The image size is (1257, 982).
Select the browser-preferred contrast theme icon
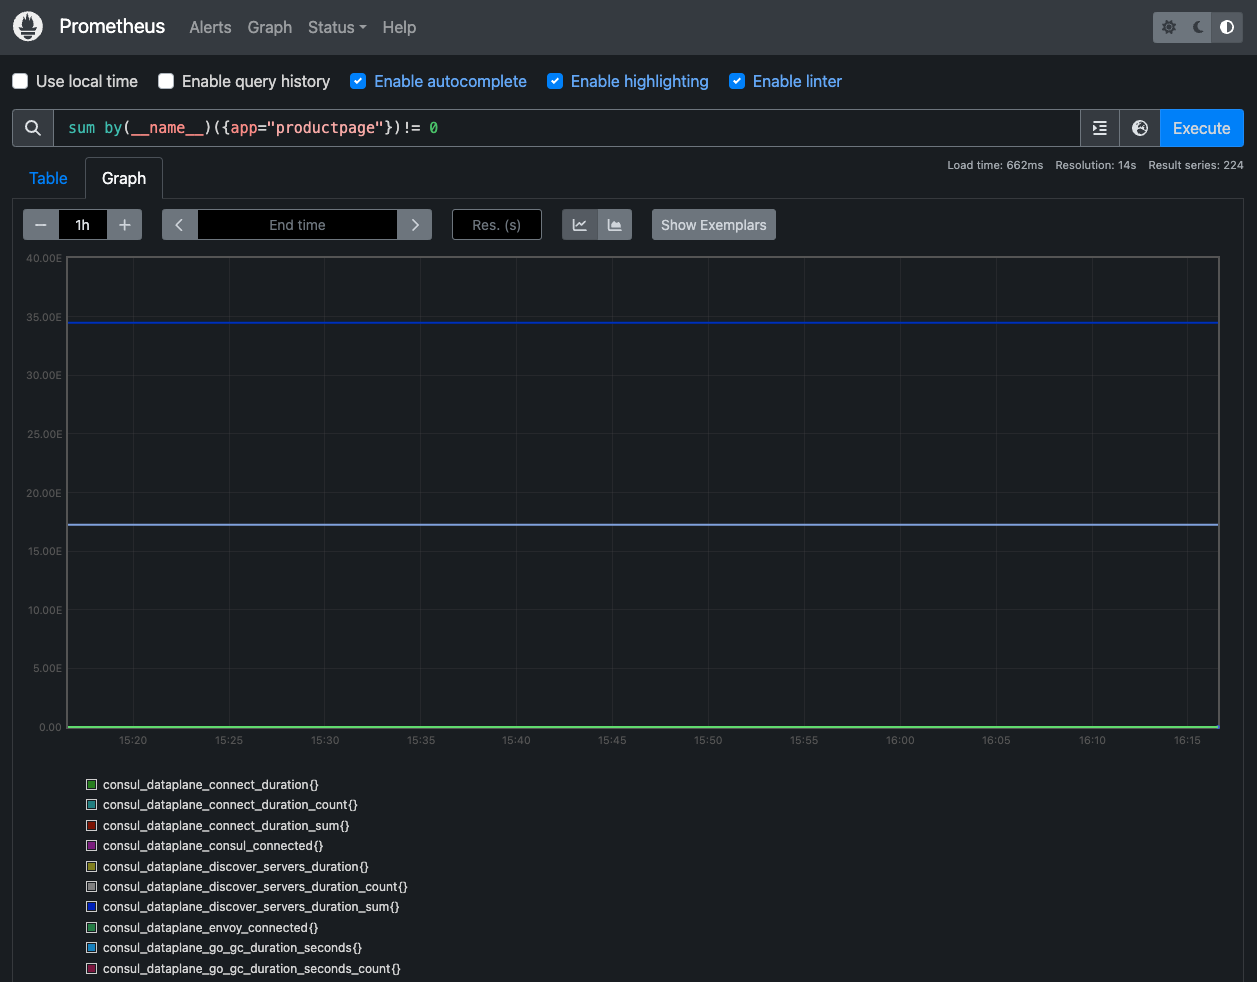pyautogui.click(x=1227, y=27)
